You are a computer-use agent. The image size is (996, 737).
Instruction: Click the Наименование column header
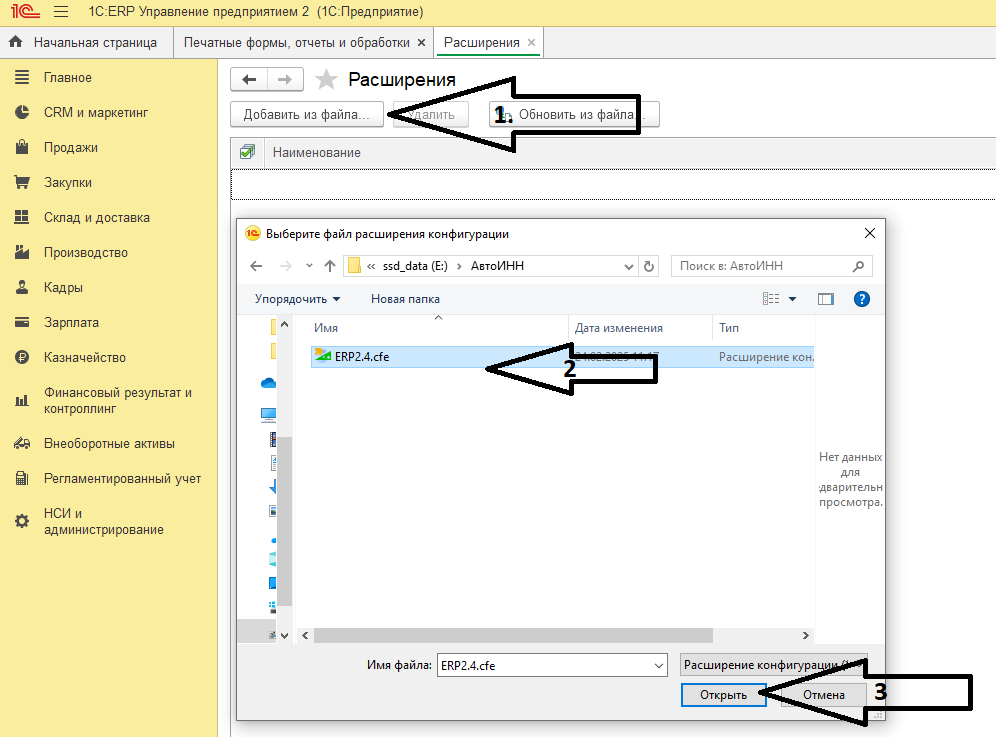pyautogui.click(x=316, y=152)
